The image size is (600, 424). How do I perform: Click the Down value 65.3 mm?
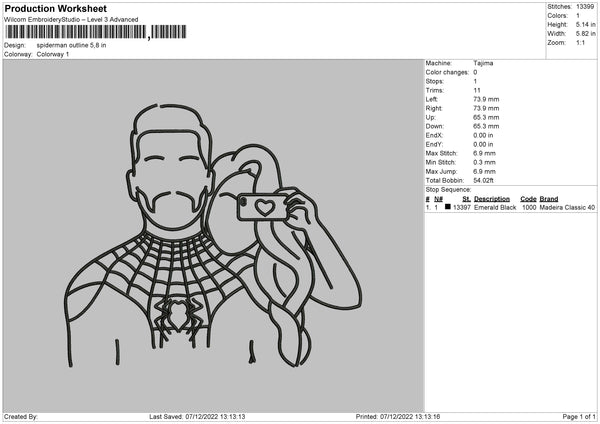click(x=486, y=126)
